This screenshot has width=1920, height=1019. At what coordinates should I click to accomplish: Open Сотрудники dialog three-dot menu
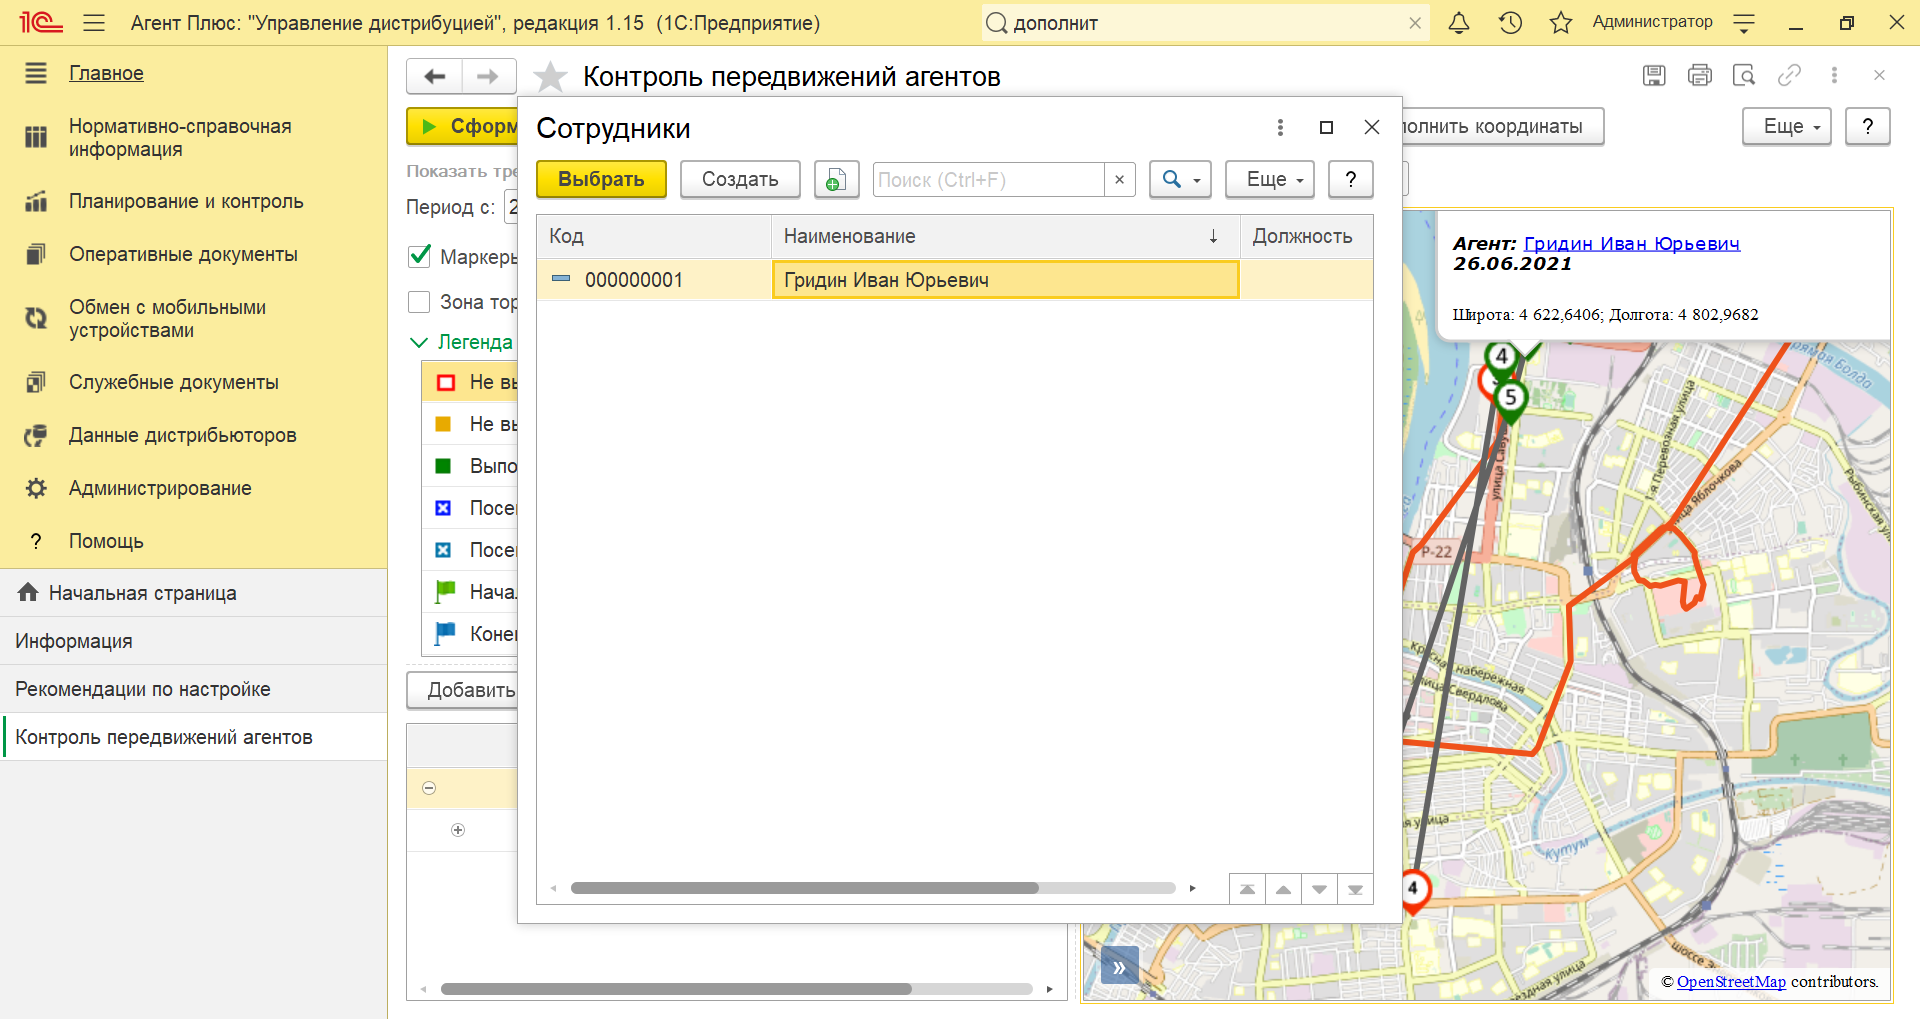coord(1280,127)
